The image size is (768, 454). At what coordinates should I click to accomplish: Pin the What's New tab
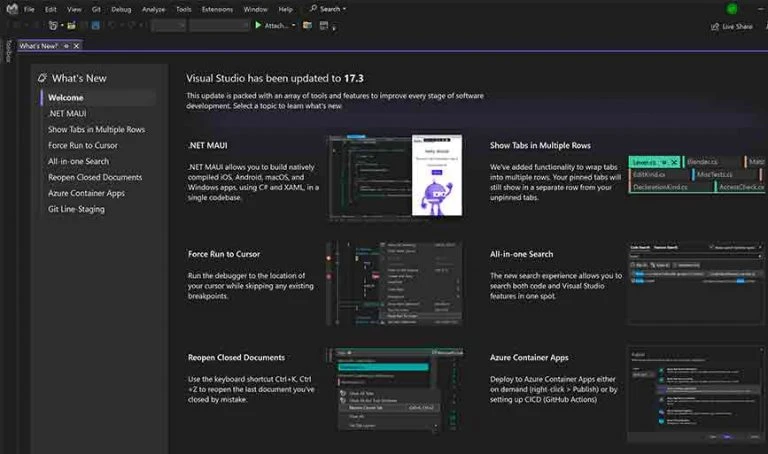coord(66,46)
